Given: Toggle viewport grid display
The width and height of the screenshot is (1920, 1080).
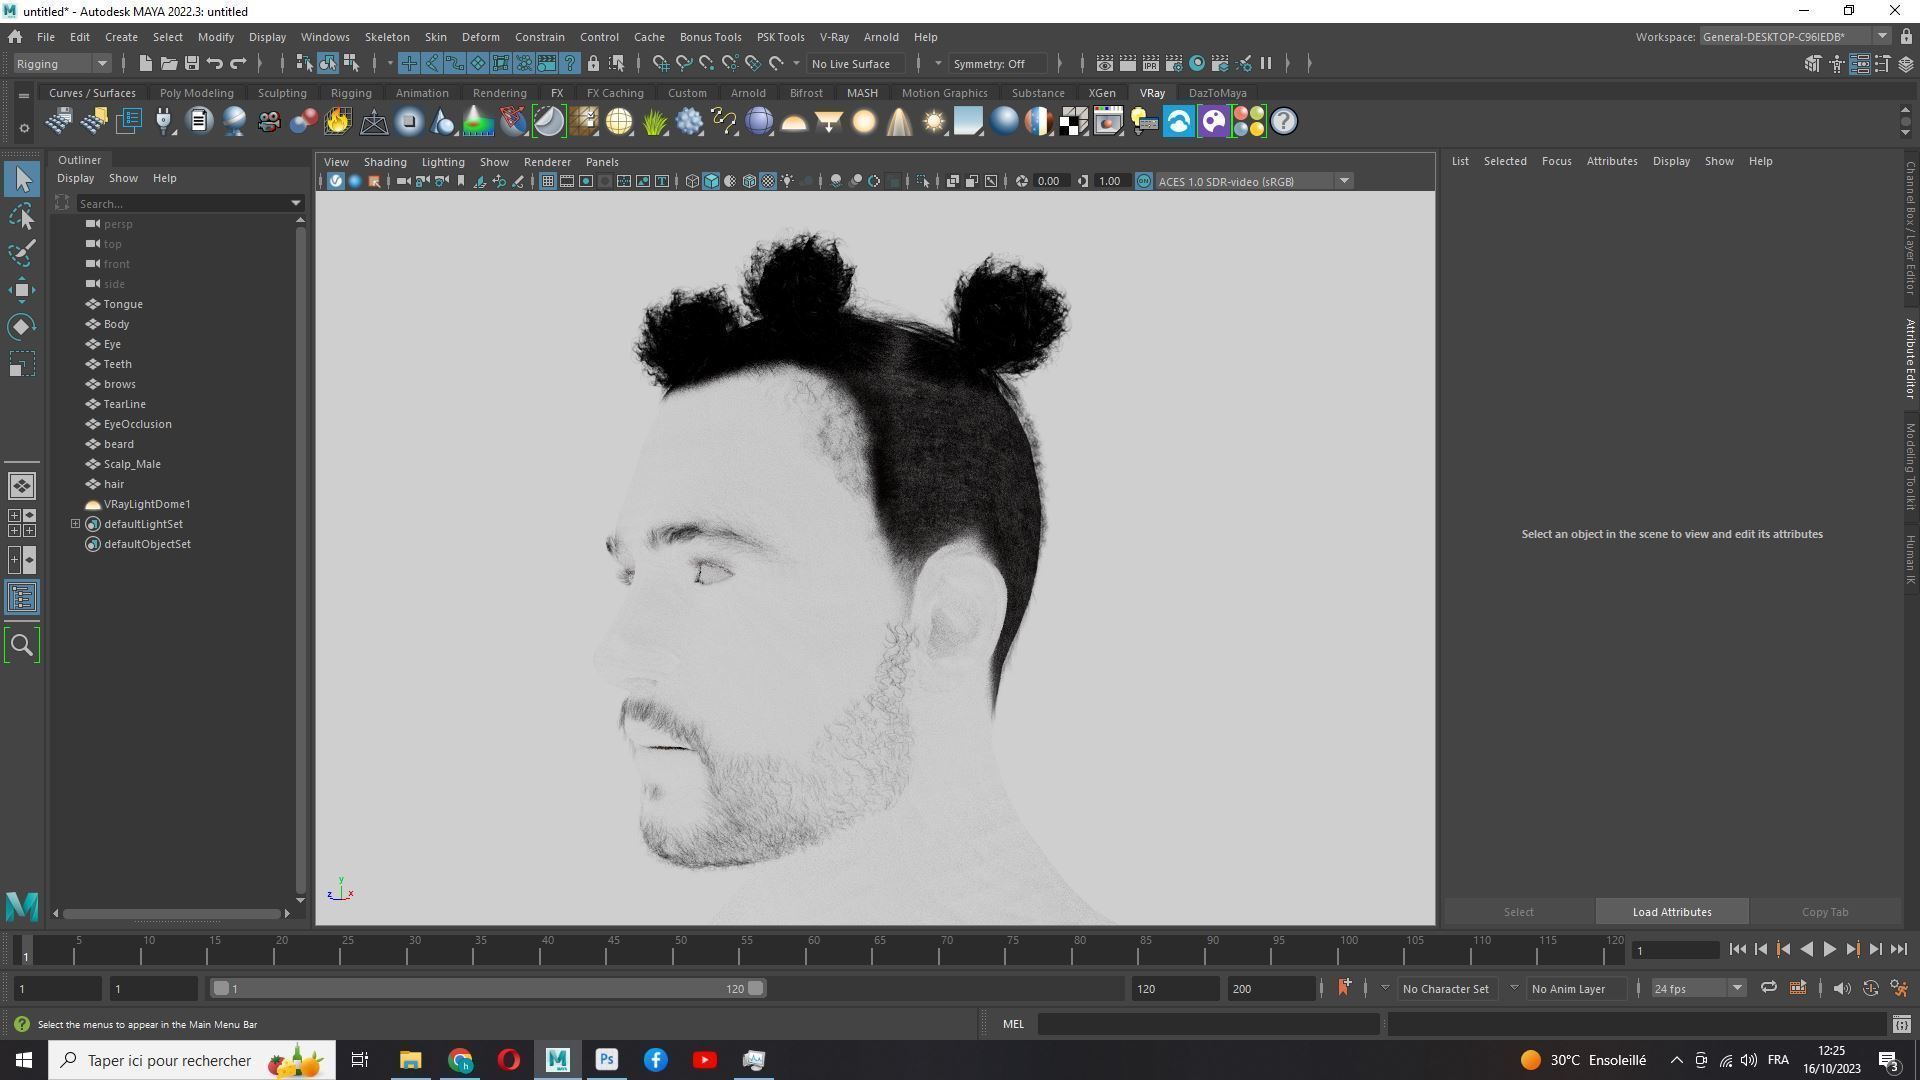Looking at the screenshot, I should [548, 181].
